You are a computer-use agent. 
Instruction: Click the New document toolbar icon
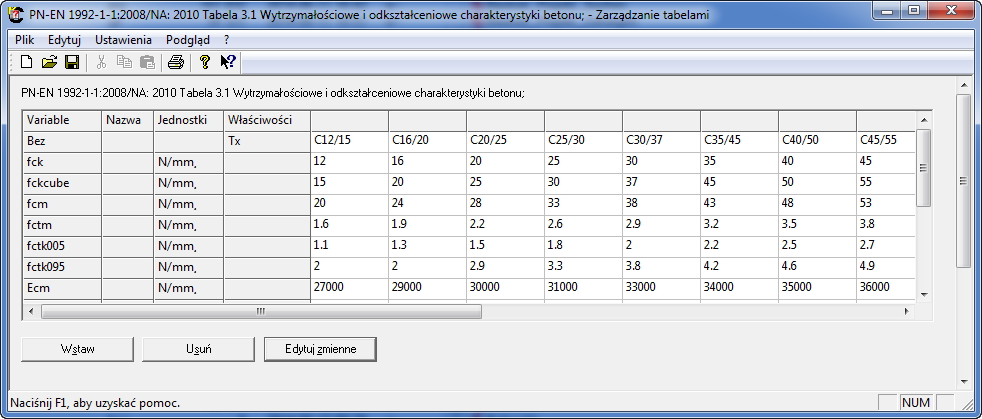coord(27,62)
